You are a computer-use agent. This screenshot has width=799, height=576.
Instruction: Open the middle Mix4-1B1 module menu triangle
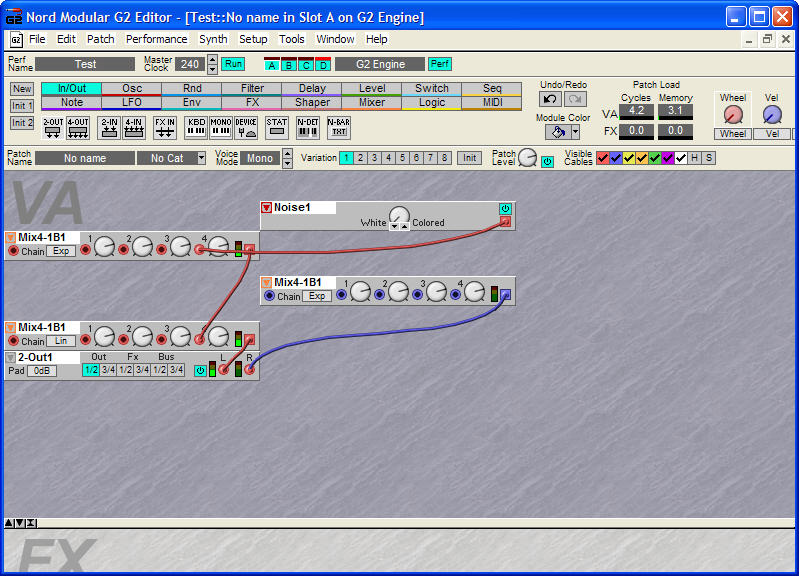[x=266, y=282]
